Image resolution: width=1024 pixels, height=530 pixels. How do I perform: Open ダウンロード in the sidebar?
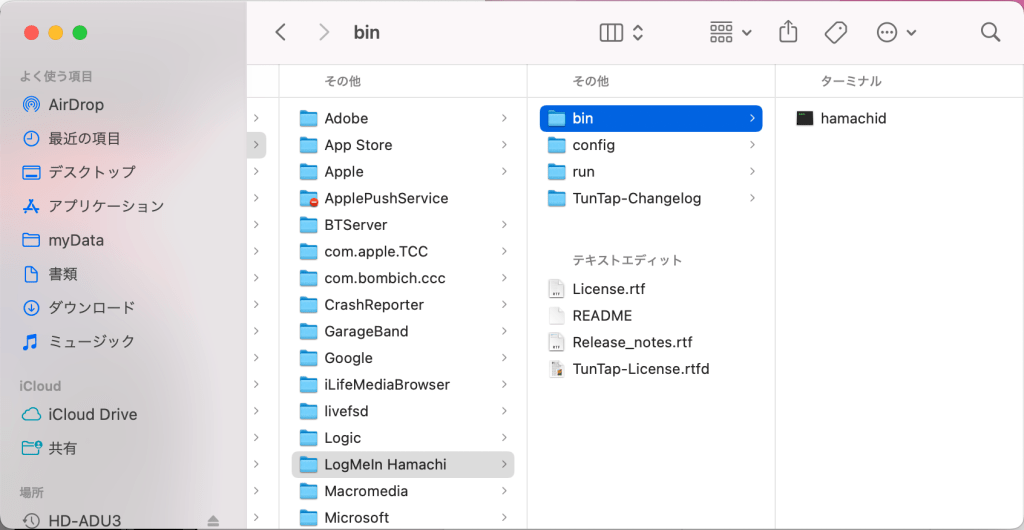[91, 308]
